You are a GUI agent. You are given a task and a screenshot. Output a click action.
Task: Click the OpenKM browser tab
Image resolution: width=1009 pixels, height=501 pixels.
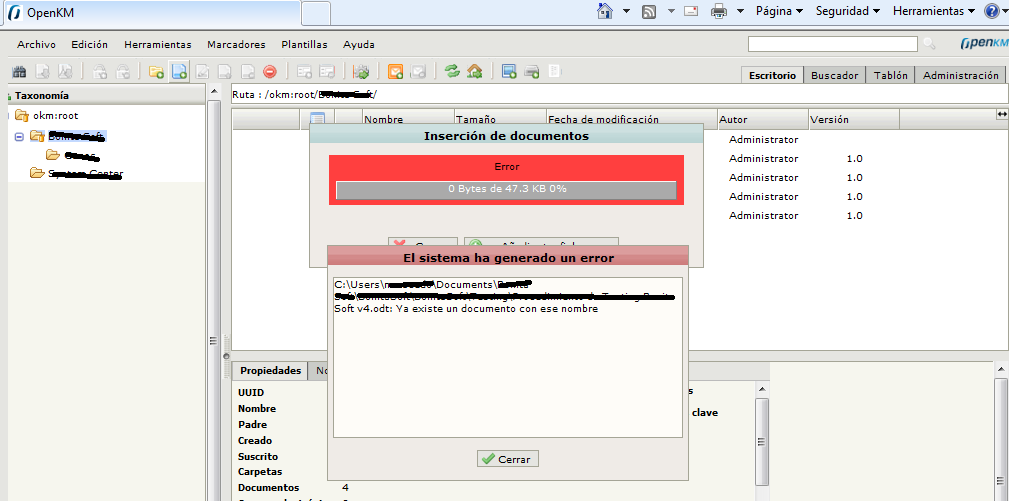click(x=151, y=13)
